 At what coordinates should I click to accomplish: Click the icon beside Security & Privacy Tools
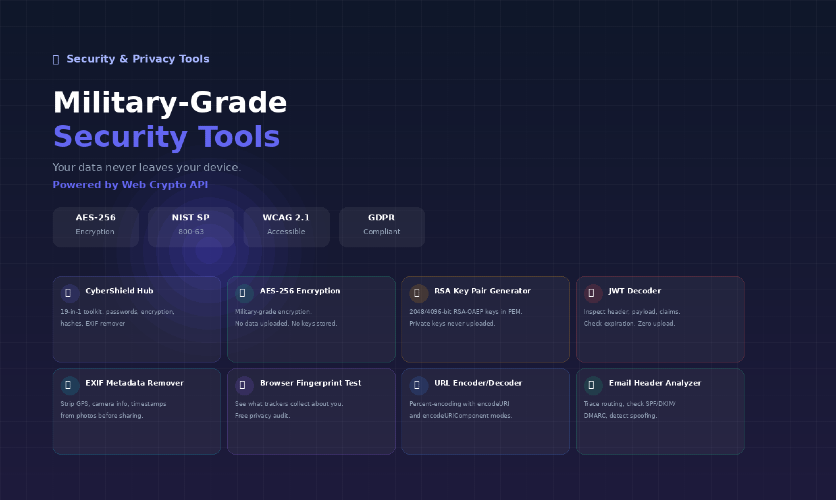(56, 59)
